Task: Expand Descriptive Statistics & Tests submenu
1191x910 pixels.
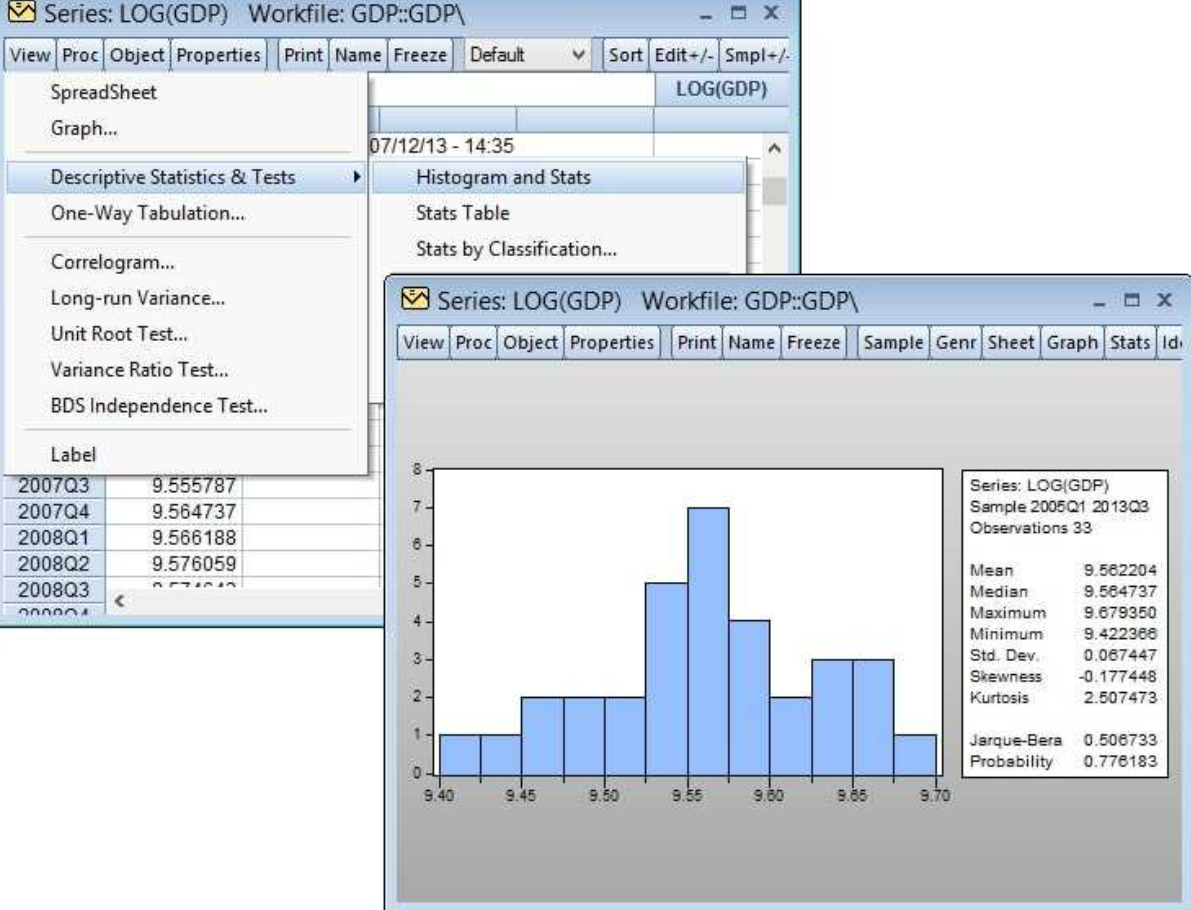Action: click(x=186, y=177)
